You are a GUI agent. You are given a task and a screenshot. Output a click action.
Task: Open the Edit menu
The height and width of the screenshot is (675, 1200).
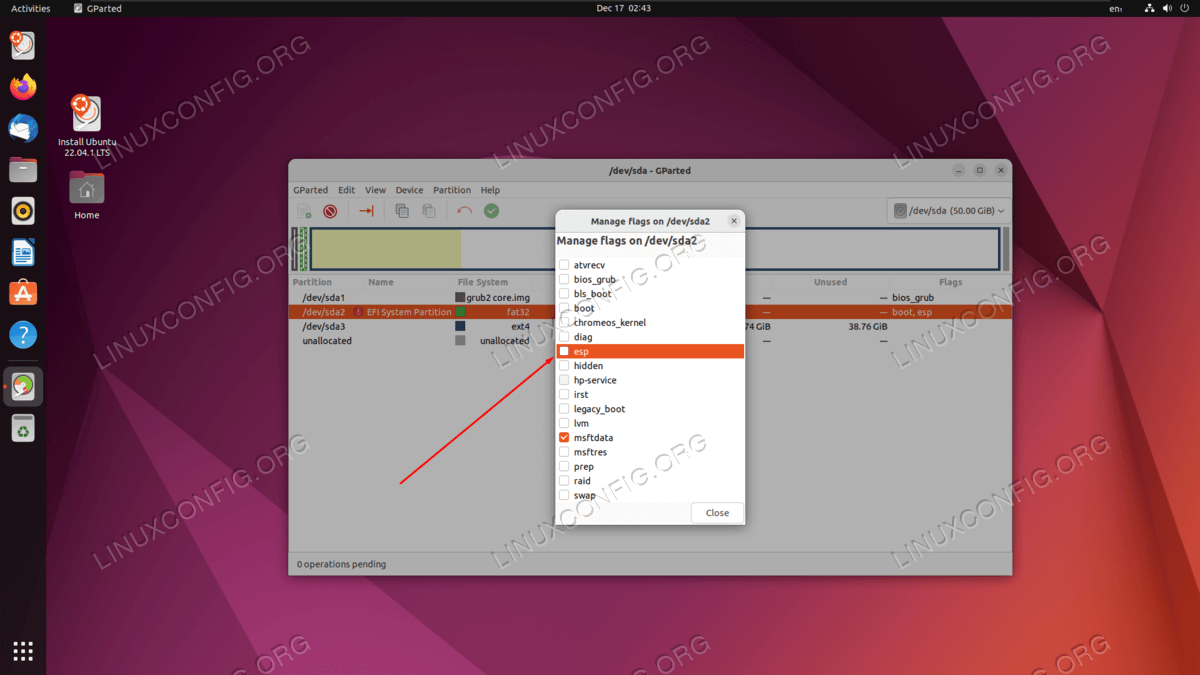[346, 190]
